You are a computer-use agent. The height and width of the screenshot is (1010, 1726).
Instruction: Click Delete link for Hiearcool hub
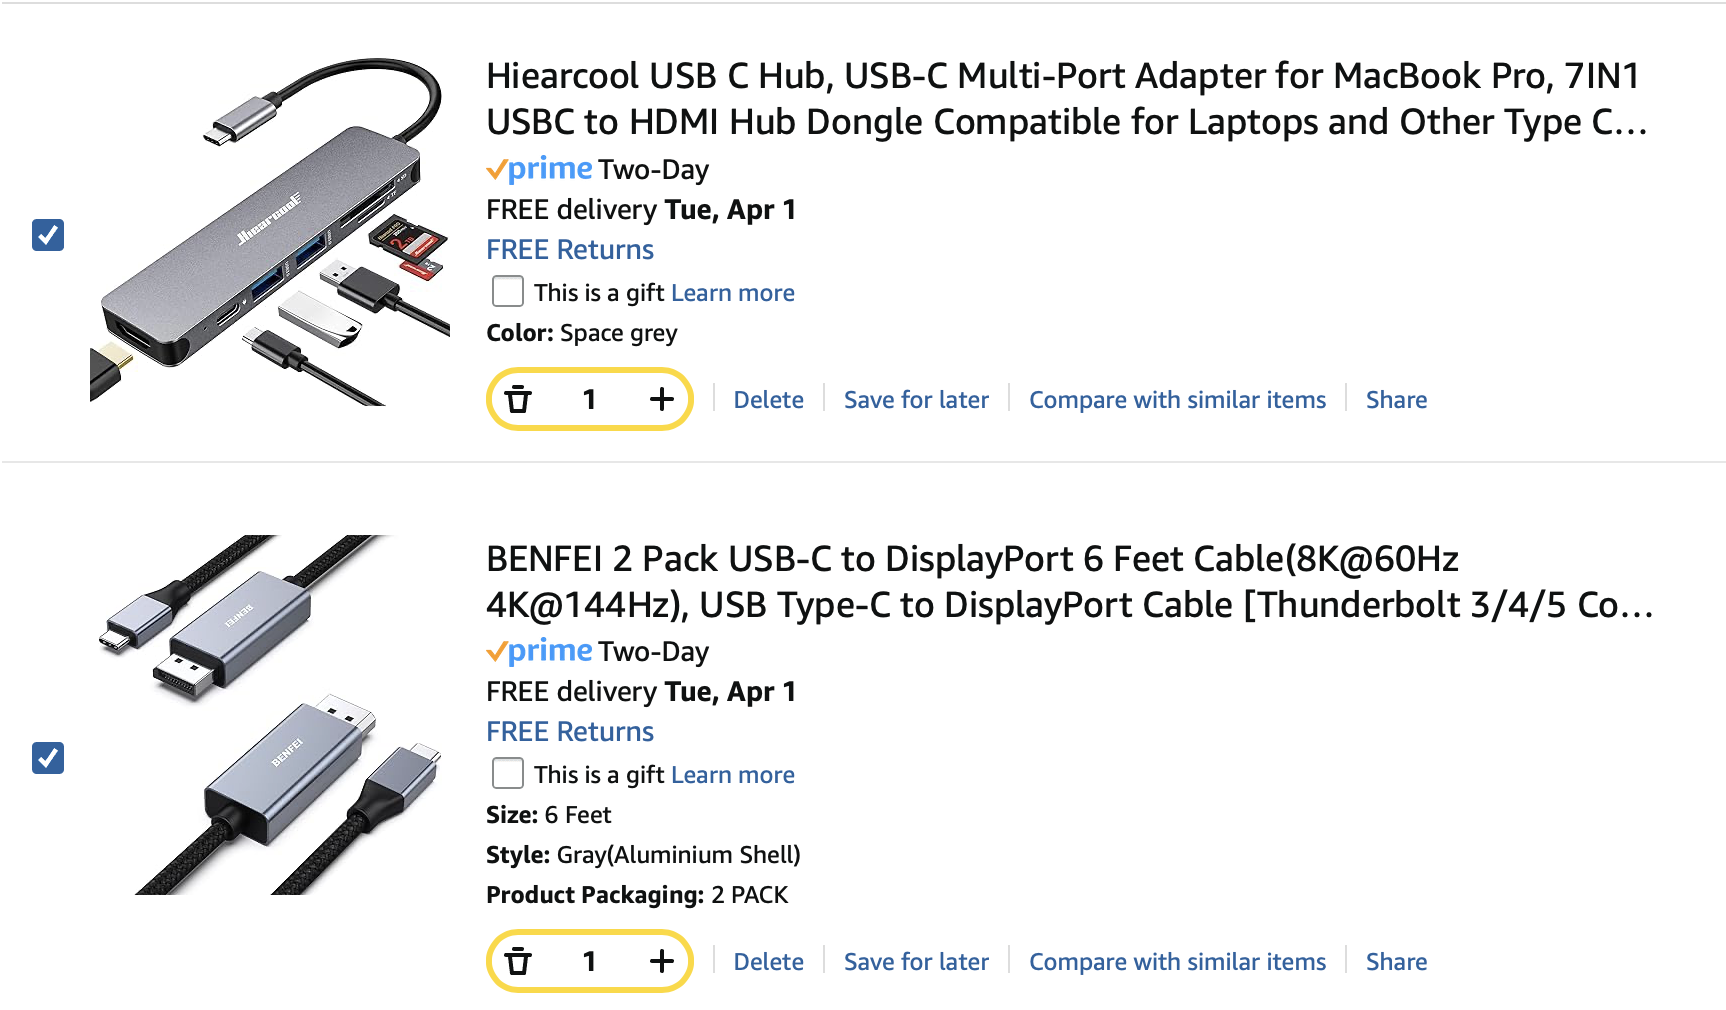point(768,400)
